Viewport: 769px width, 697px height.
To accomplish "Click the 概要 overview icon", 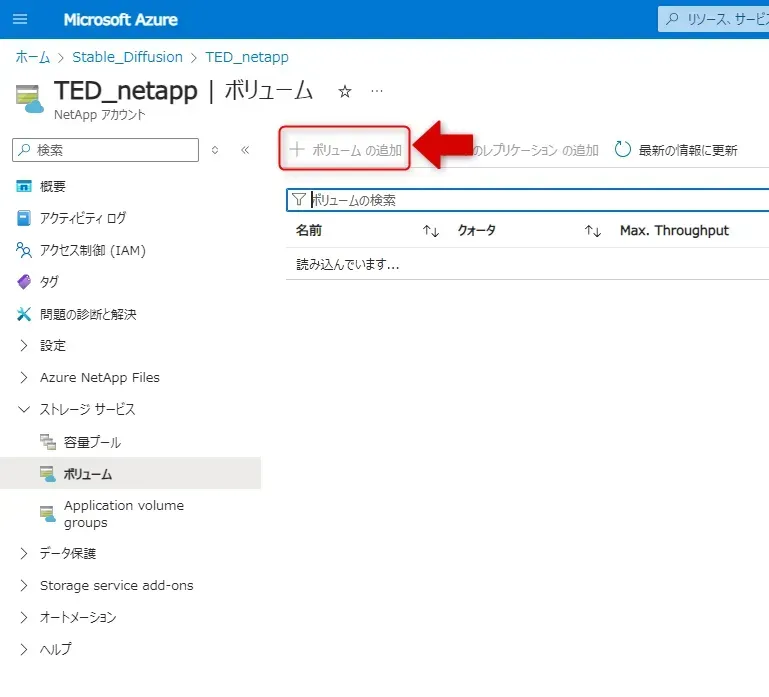I will point(24,186).
